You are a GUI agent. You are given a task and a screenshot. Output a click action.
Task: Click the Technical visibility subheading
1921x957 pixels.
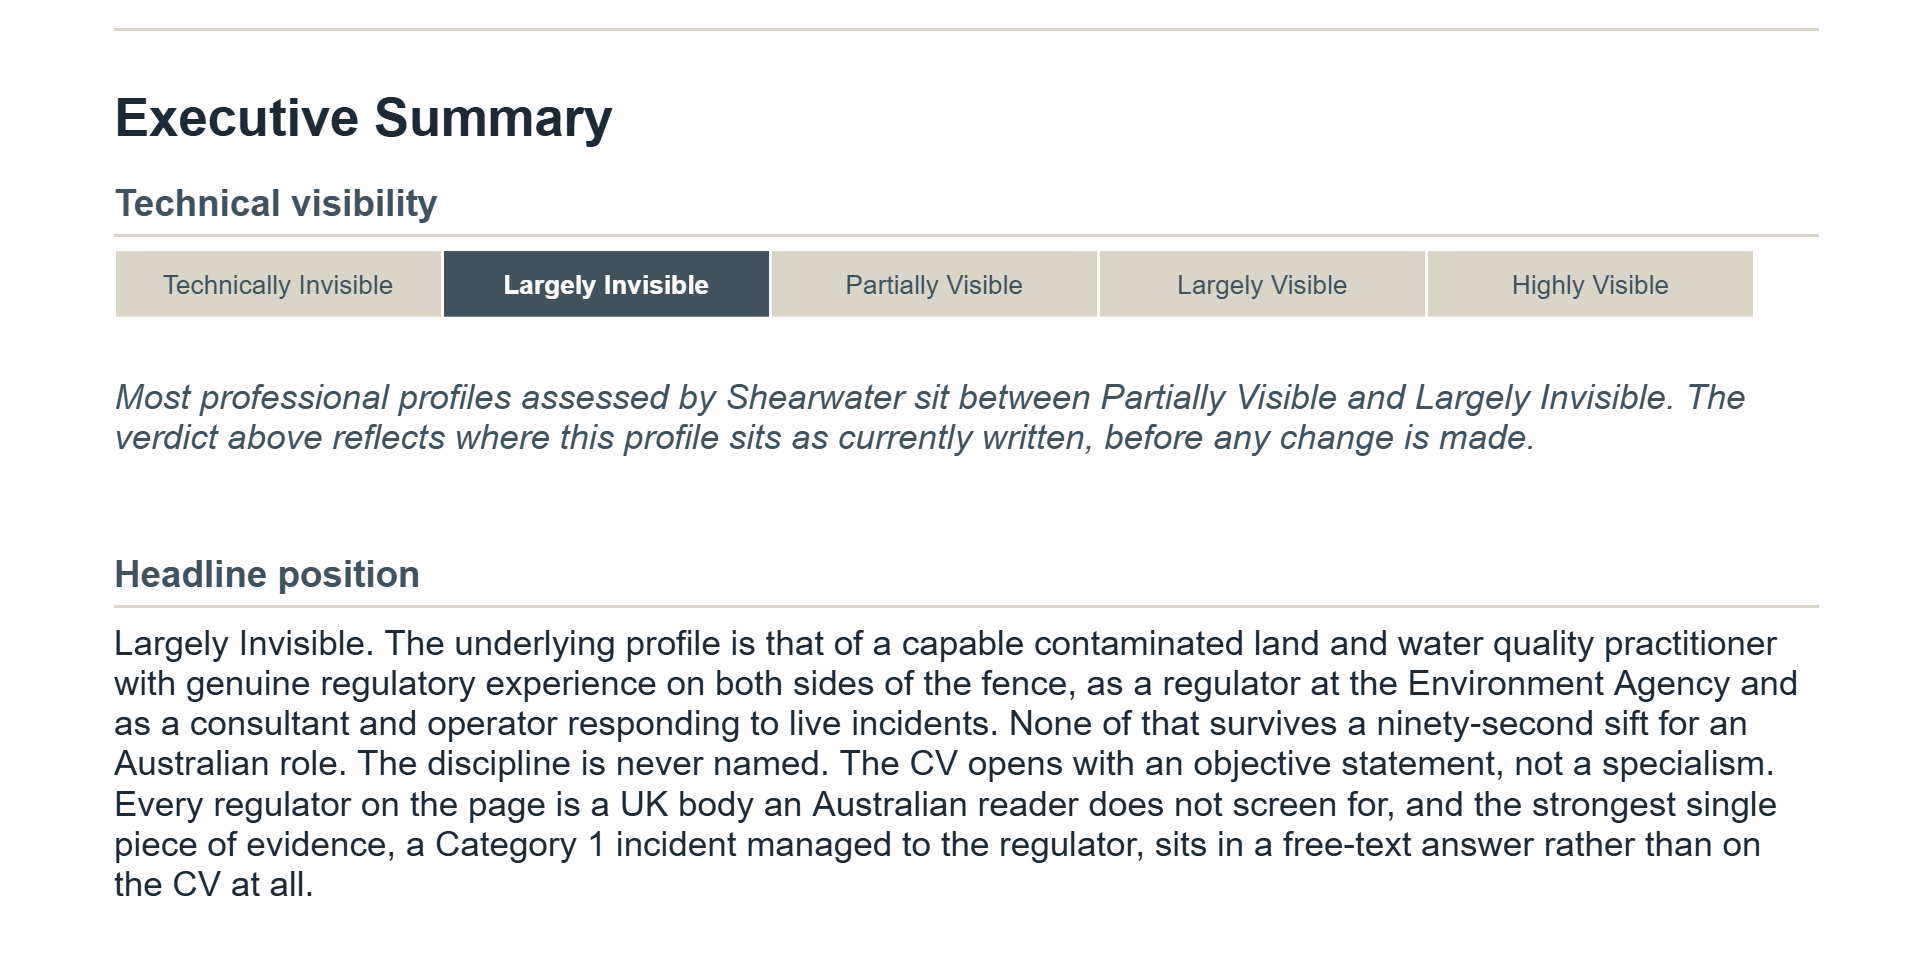pyautogui.click(x=276, y=204)
